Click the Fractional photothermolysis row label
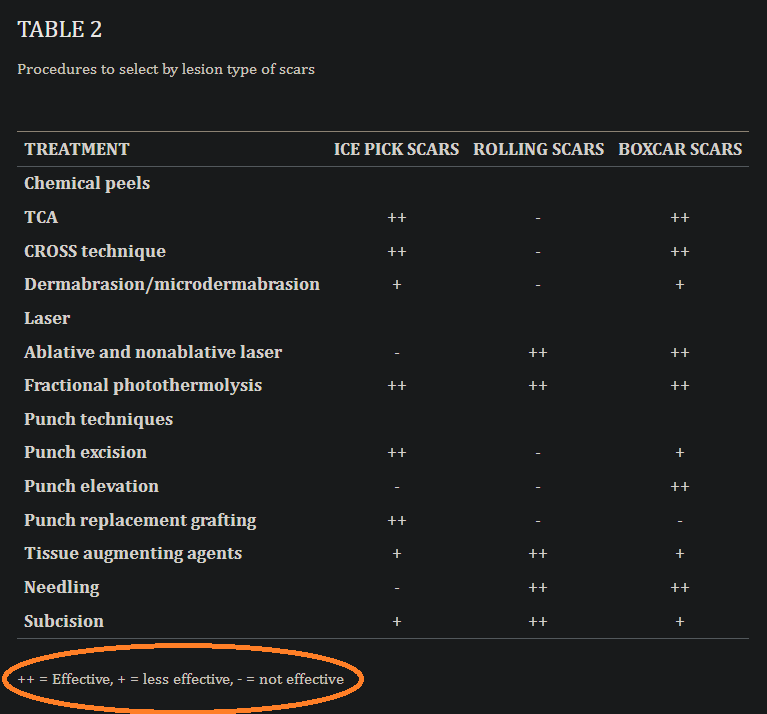Viewport: 767px width, 714px height. [x=143, y=385]
